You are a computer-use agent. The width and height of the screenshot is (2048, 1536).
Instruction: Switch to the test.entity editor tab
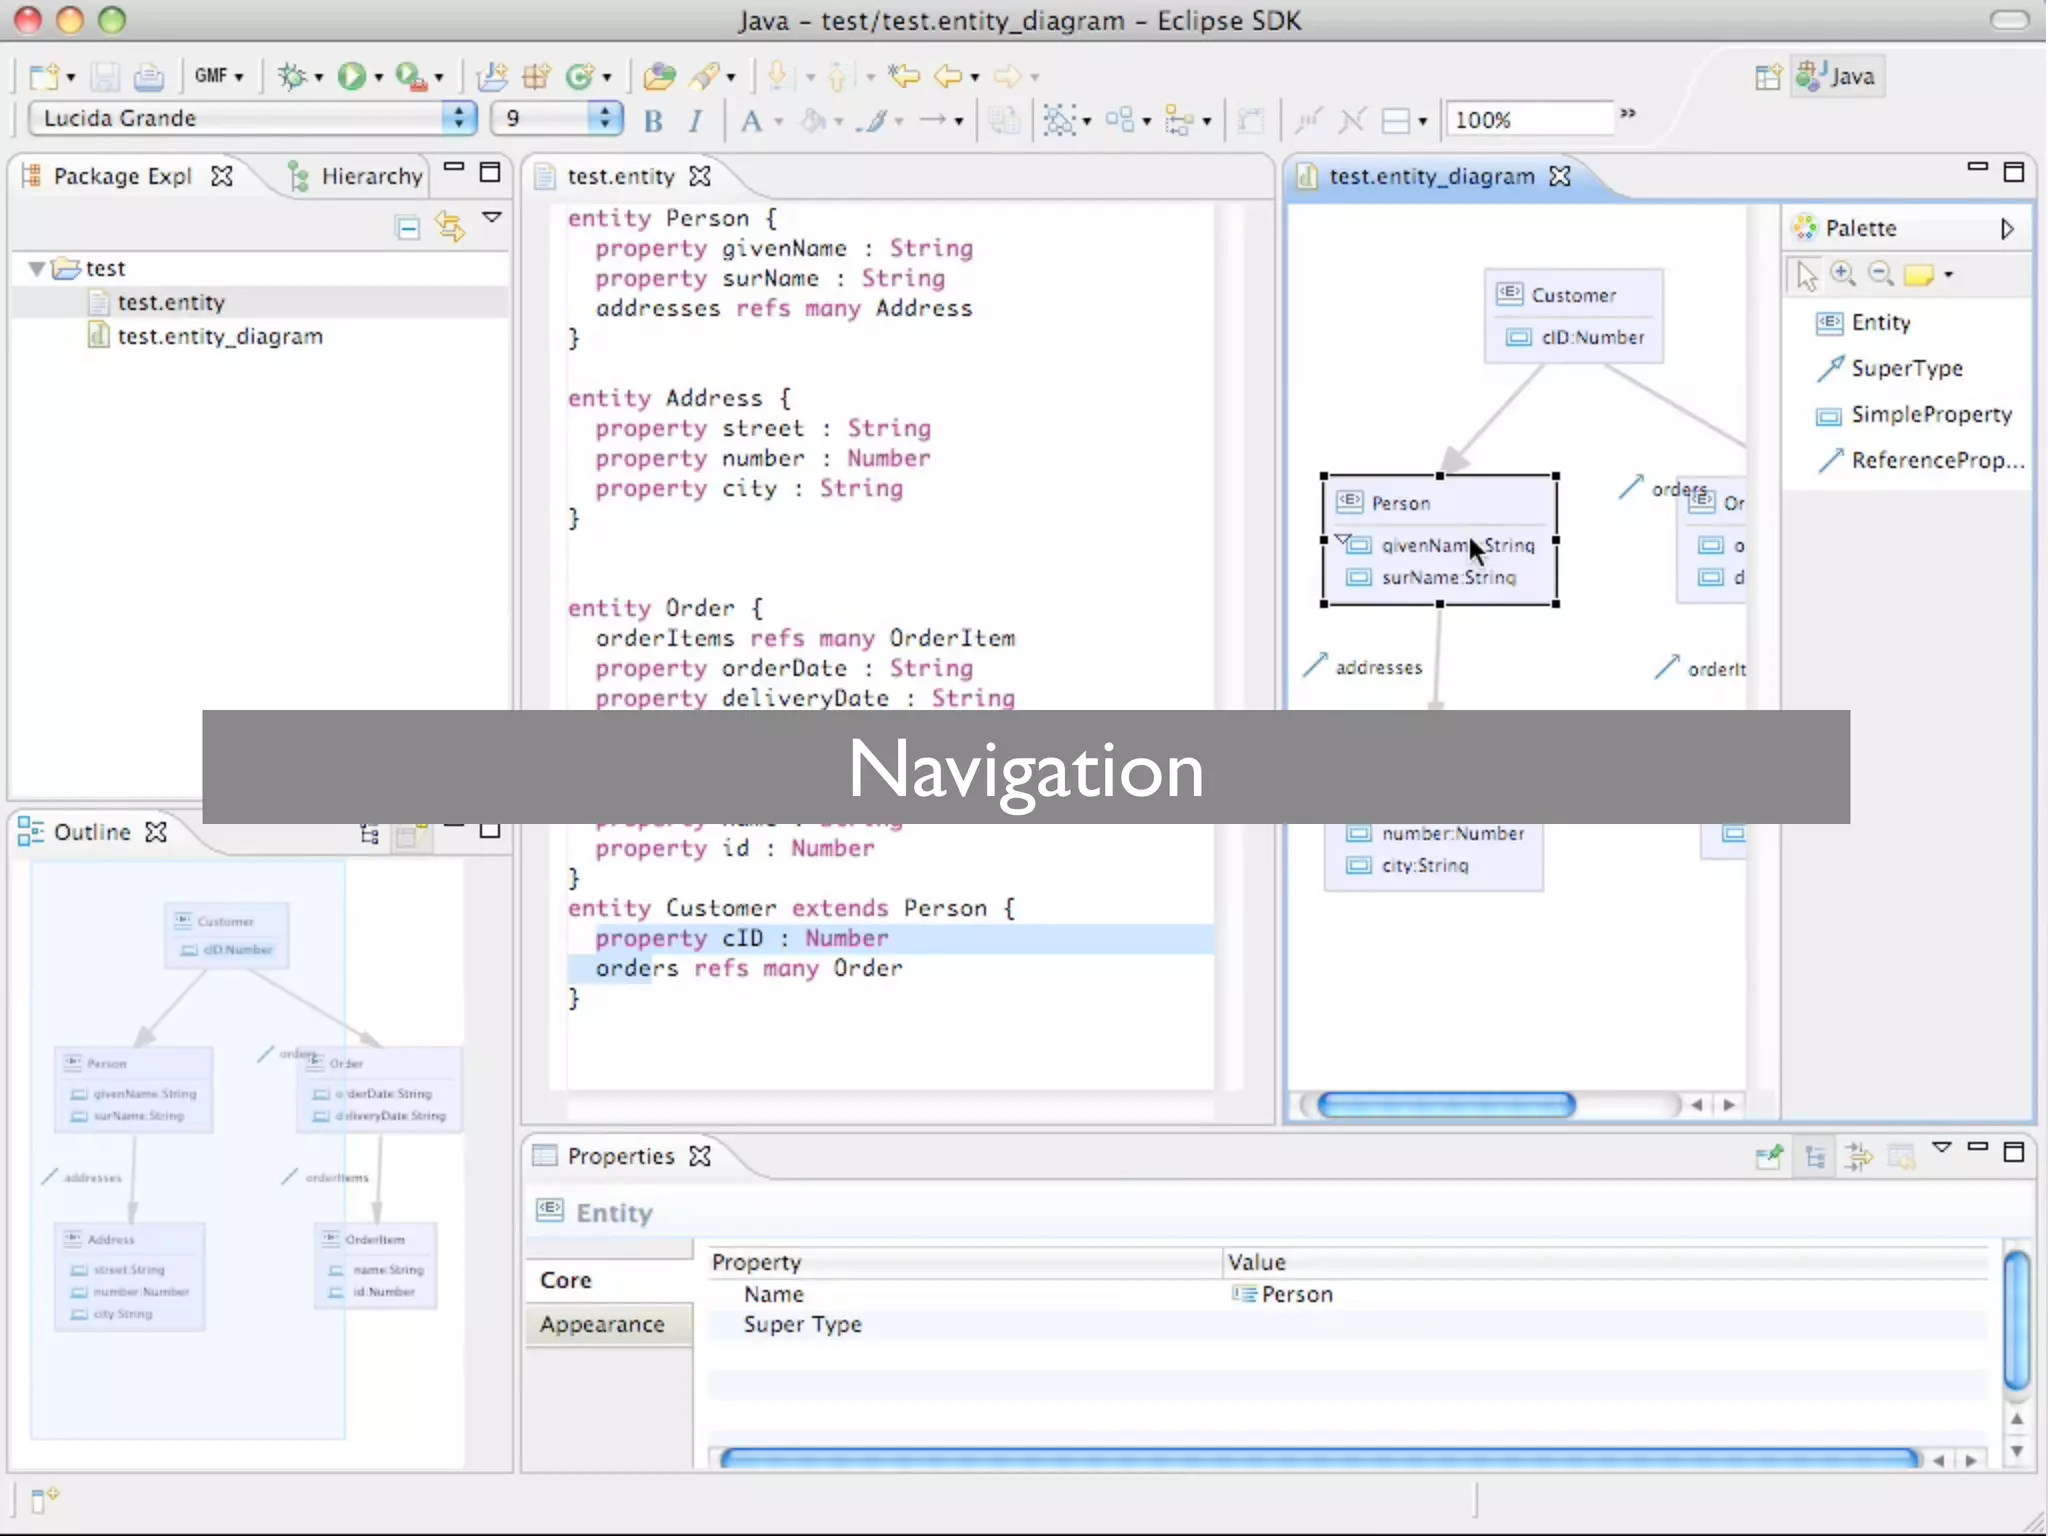[x=620, y=176]
